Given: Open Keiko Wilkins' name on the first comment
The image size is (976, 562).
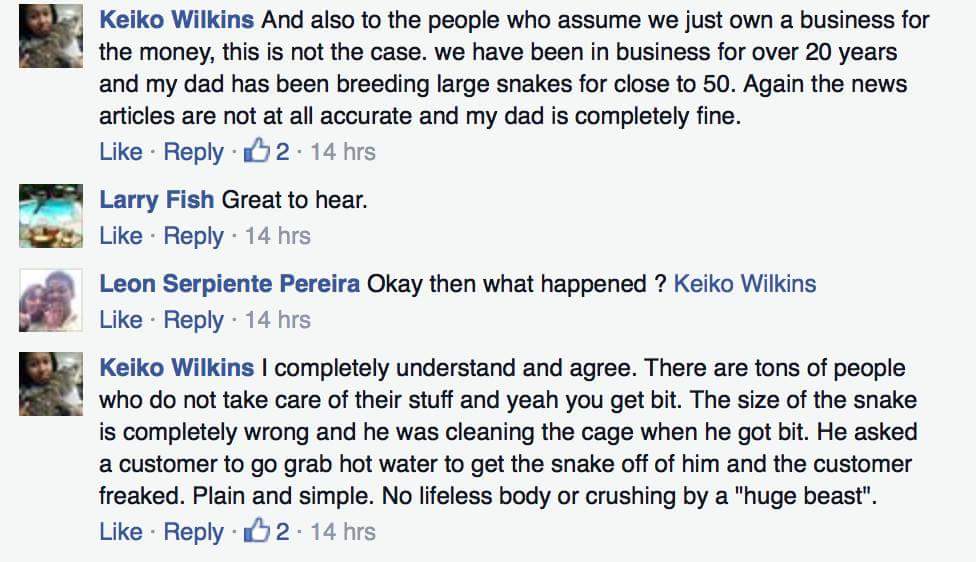Looking at the screenshot, I should point(177,20).
